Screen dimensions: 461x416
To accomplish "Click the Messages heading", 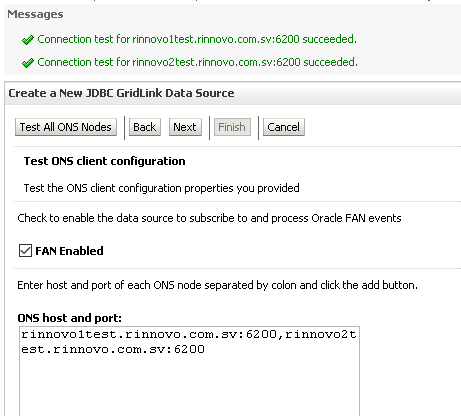I will pos(35,14).
